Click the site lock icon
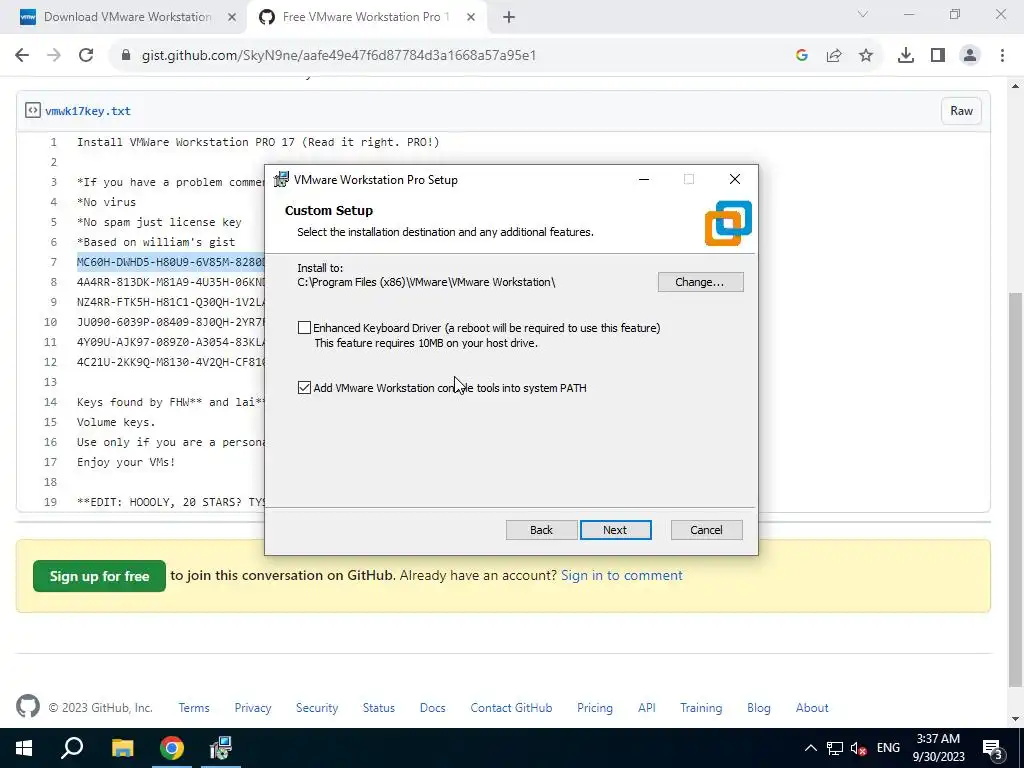This screenshot has height=768, width=1024. [126, 56]
